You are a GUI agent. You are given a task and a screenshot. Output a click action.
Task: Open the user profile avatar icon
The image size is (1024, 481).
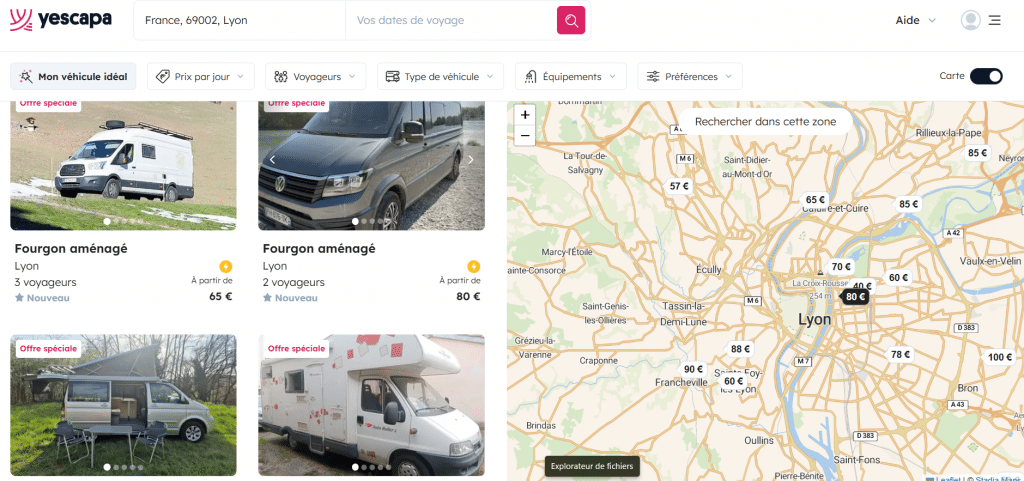pyautogui.click(x=970, y=20)
